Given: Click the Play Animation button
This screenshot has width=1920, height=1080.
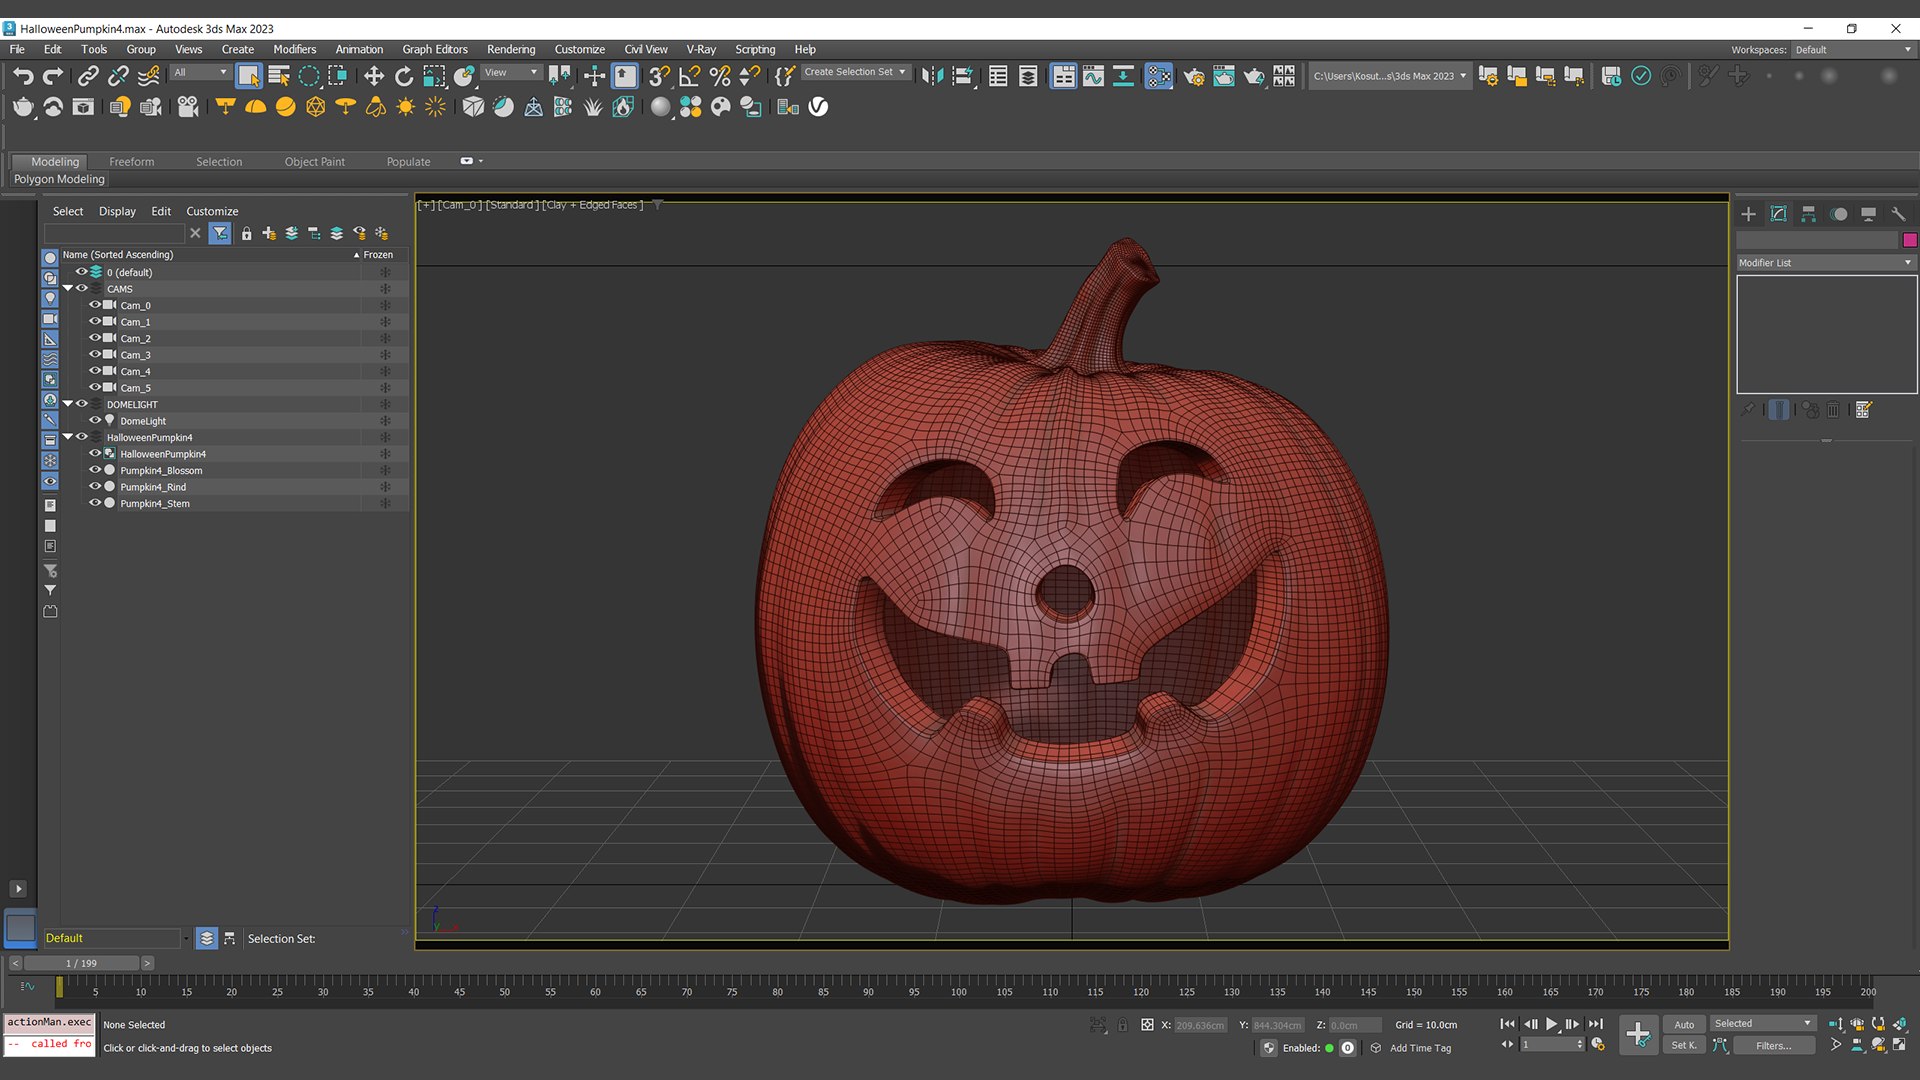Looking at the screenshot, I should 1551,1024.
